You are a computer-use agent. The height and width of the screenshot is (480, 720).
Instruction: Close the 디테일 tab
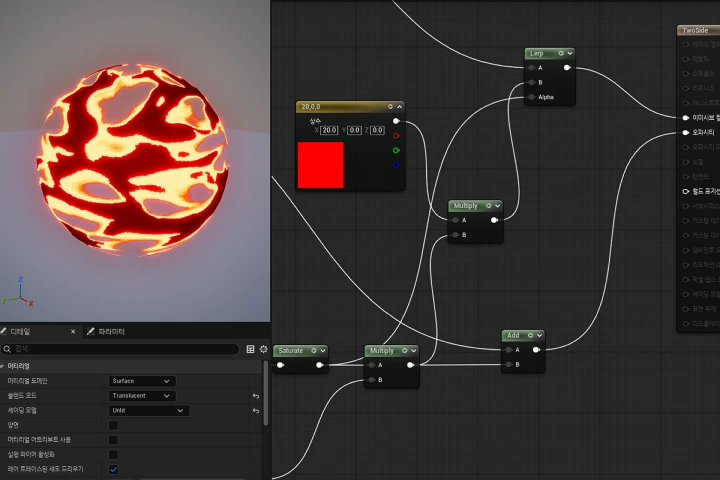pyautogui.click(x=73, y=332)
